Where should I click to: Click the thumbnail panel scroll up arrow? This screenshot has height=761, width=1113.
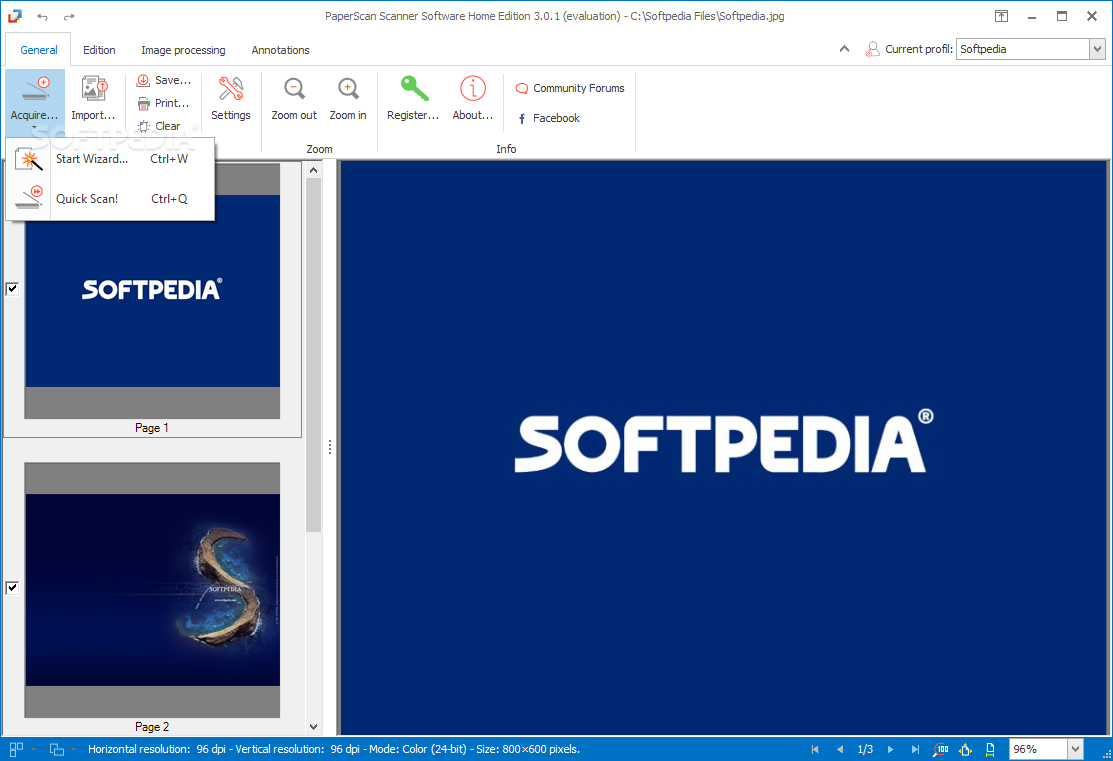pos(314,170)
